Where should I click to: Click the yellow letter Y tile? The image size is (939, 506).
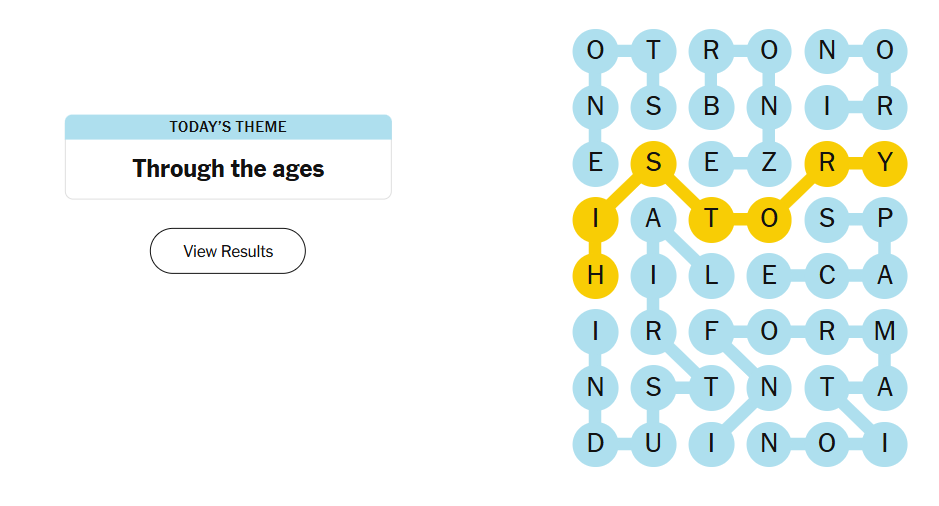click(x=884, y=163)
